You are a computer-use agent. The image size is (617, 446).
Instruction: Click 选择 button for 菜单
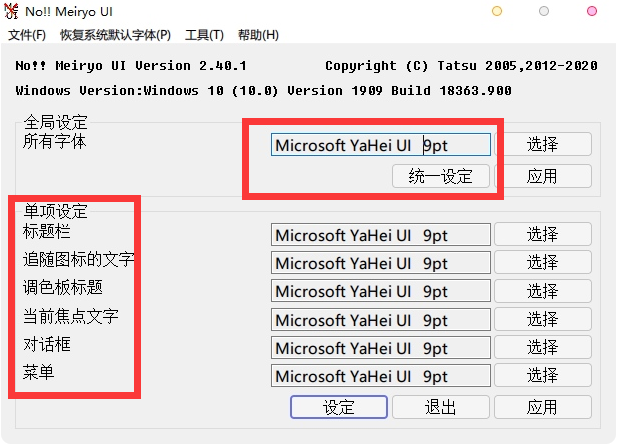543,375
